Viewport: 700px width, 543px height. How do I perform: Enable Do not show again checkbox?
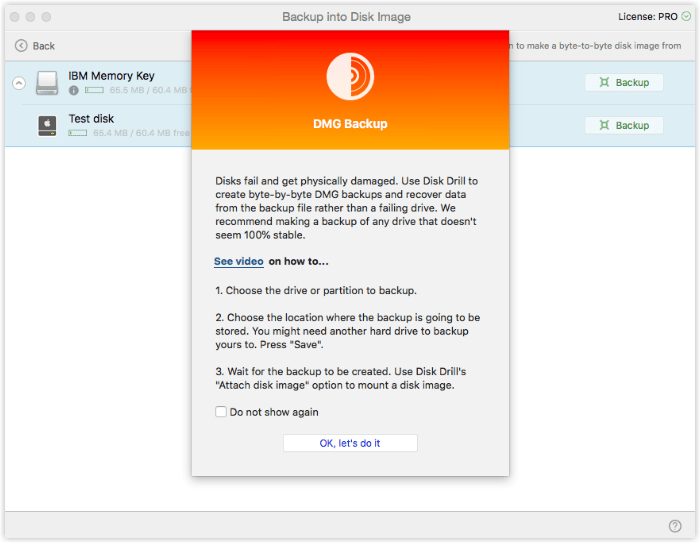[x=221, y=411]
